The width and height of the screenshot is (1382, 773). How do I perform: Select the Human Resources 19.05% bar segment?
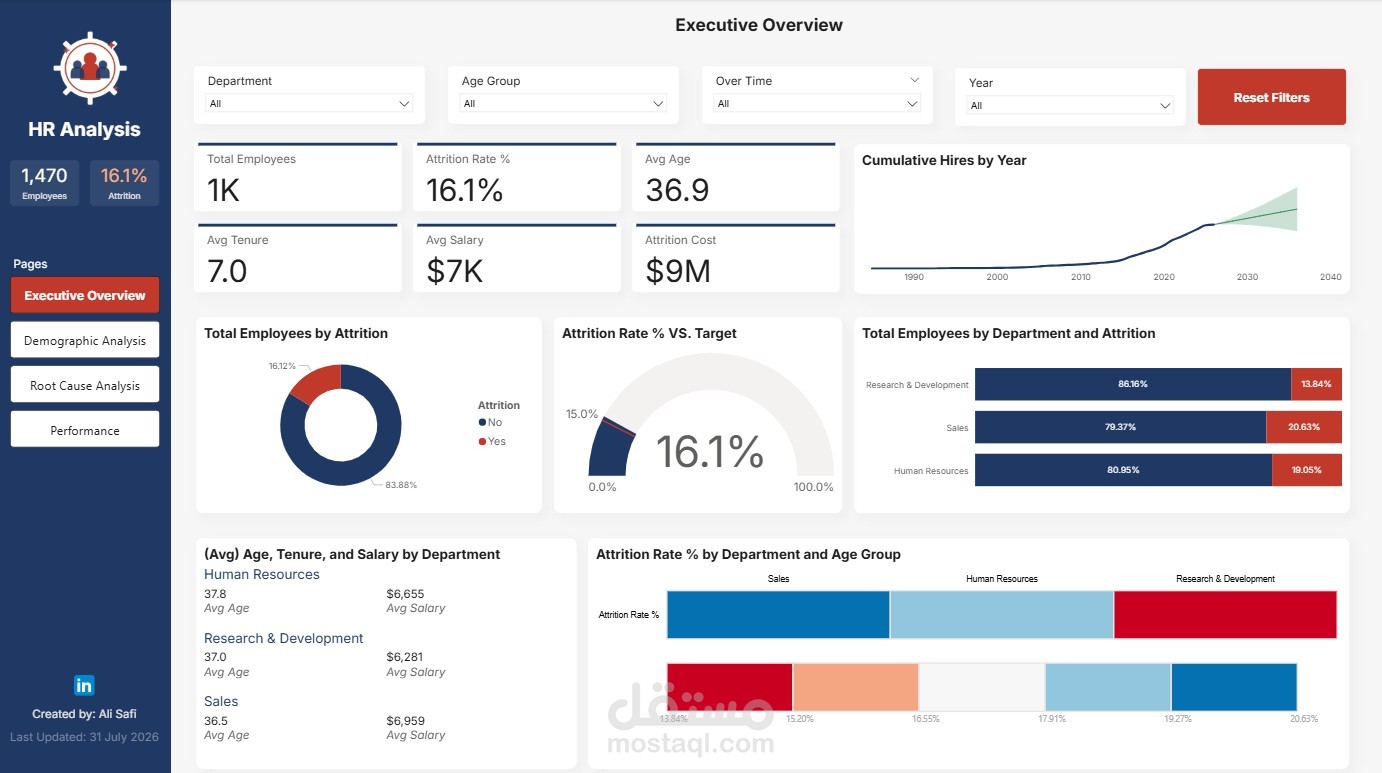1307,470
